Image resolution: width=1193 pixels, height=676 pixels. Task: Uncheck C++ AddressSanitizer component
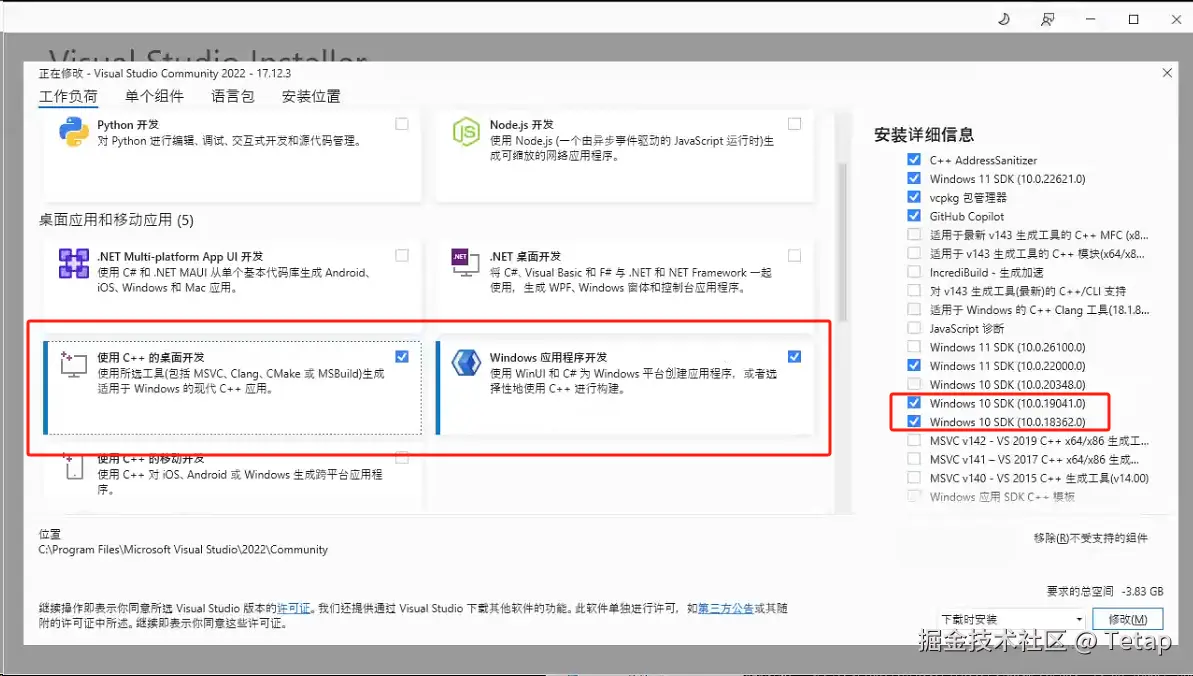(x=914, y=159)
